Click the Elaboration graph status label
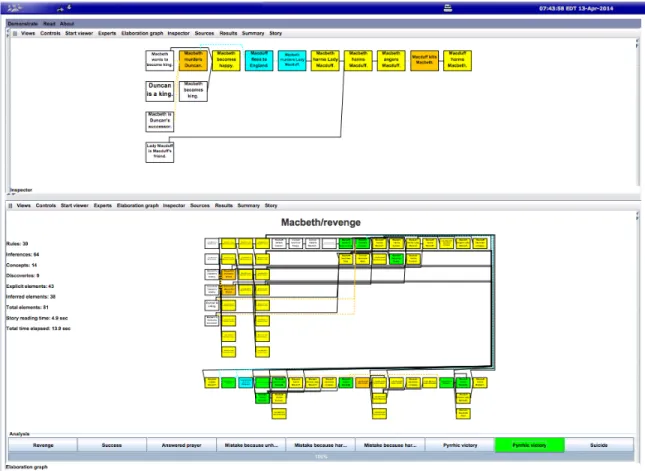This screenshot has width=645, height=471. pos(27,467)
